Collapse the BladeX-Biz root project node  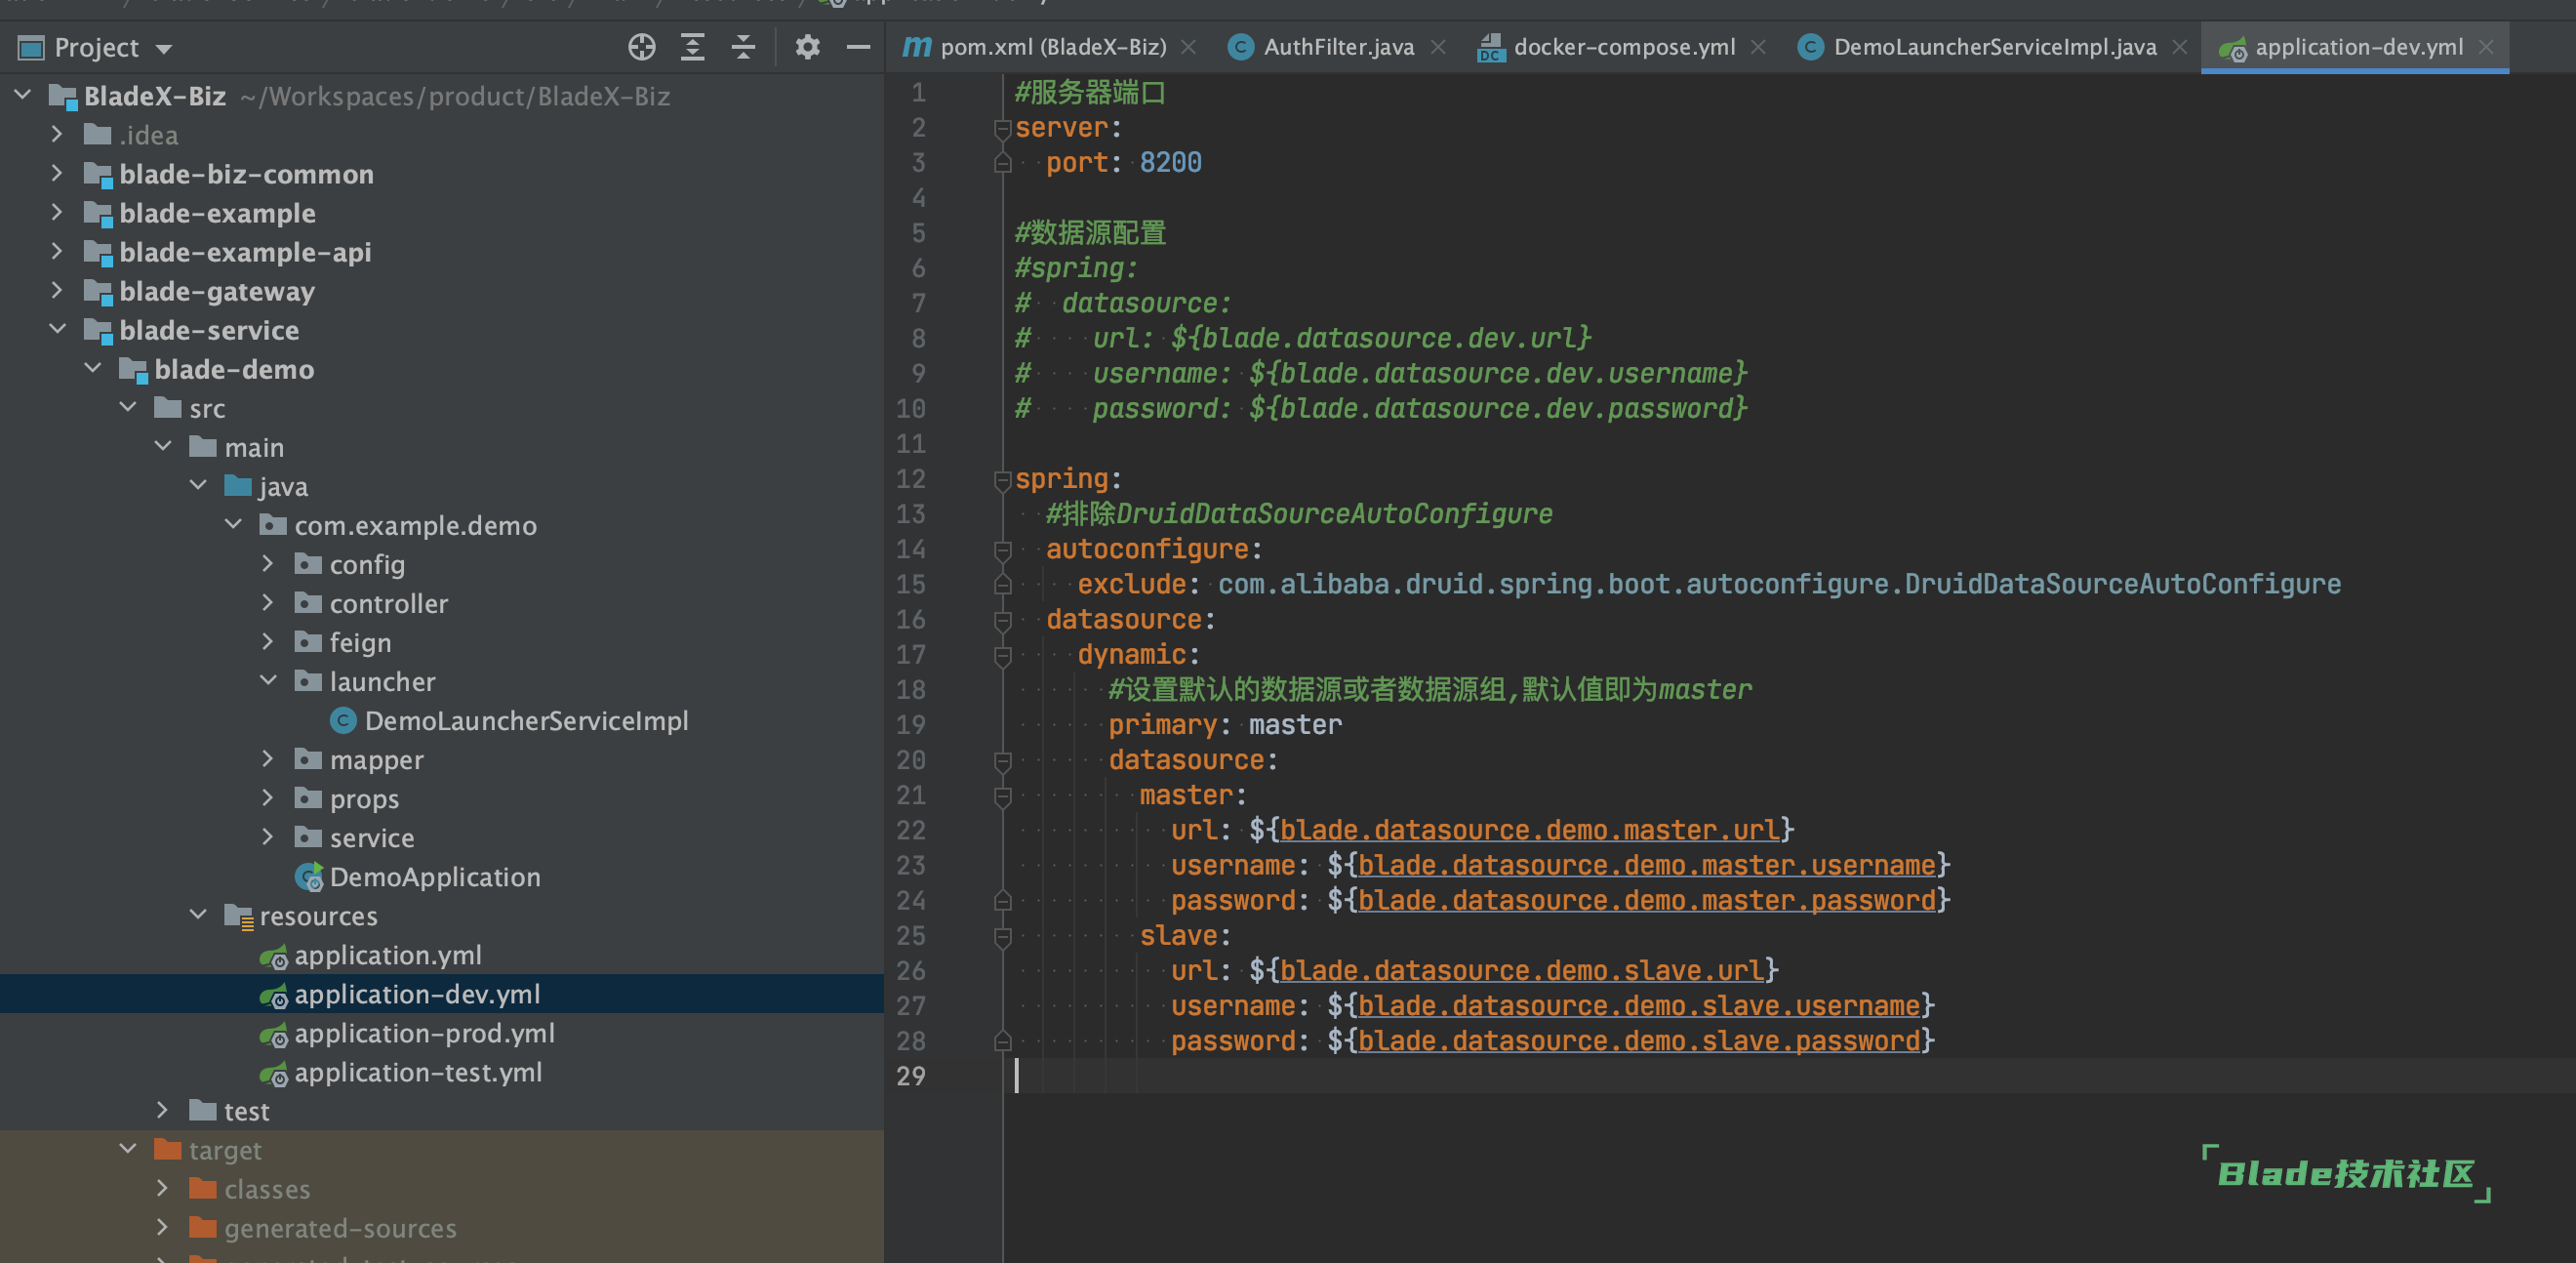coord(23,95)
